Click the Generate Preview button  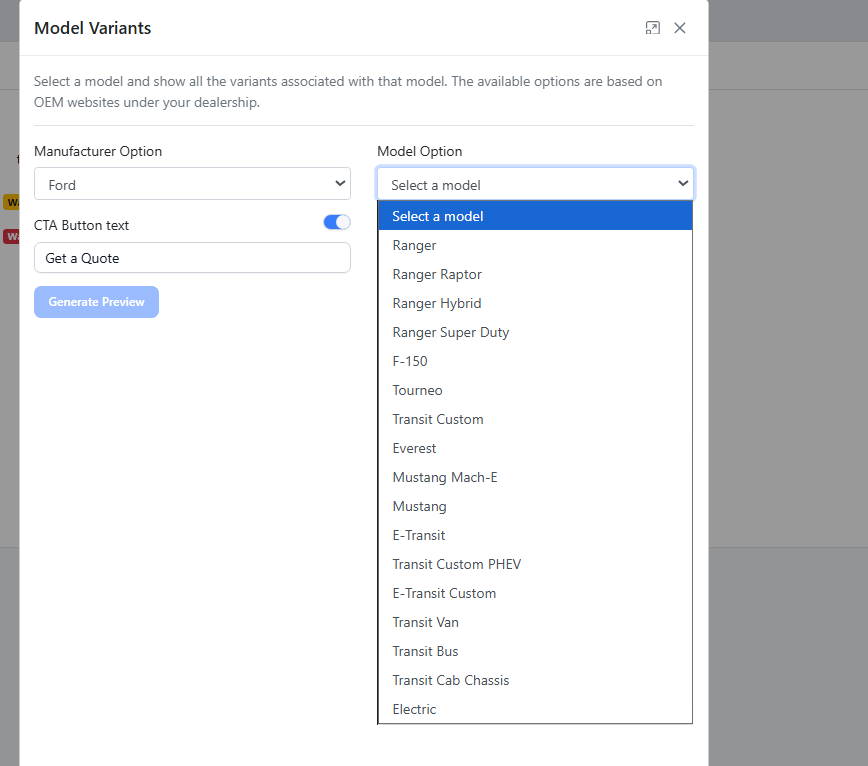point(96,302)
